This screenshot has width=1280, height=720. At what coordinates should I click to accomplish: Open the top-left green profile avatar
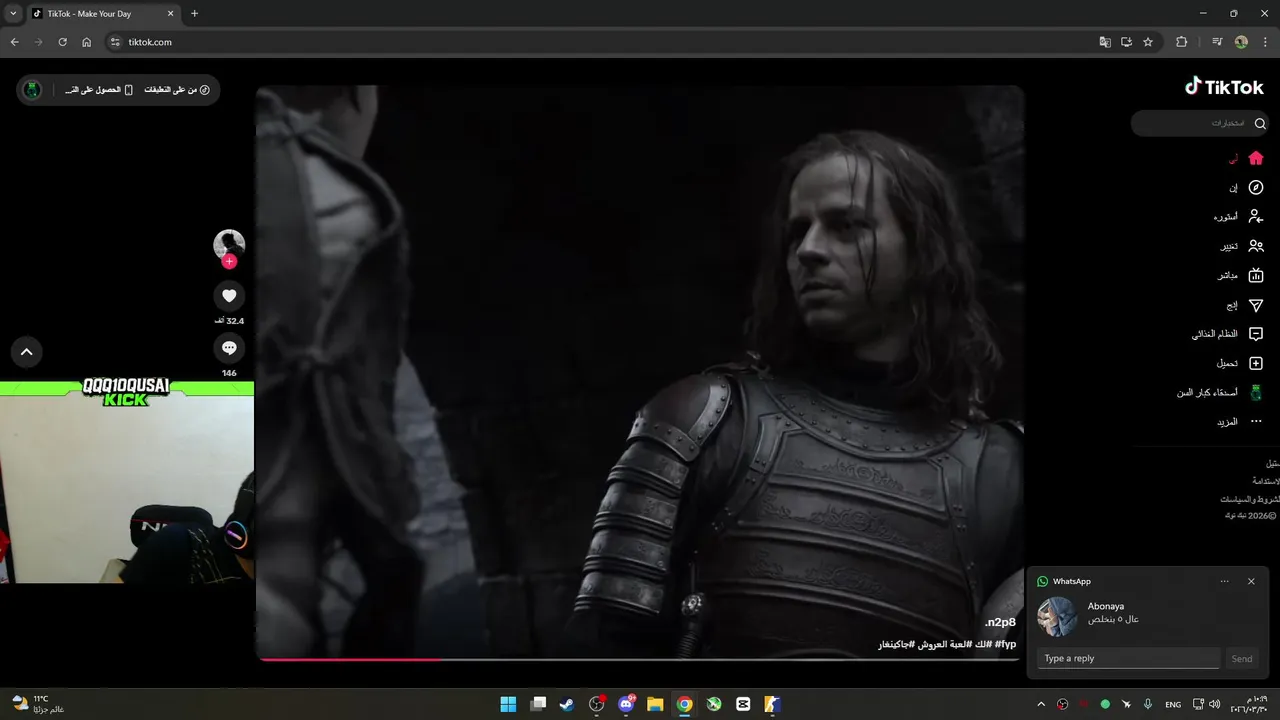click(x=32, y=90)
